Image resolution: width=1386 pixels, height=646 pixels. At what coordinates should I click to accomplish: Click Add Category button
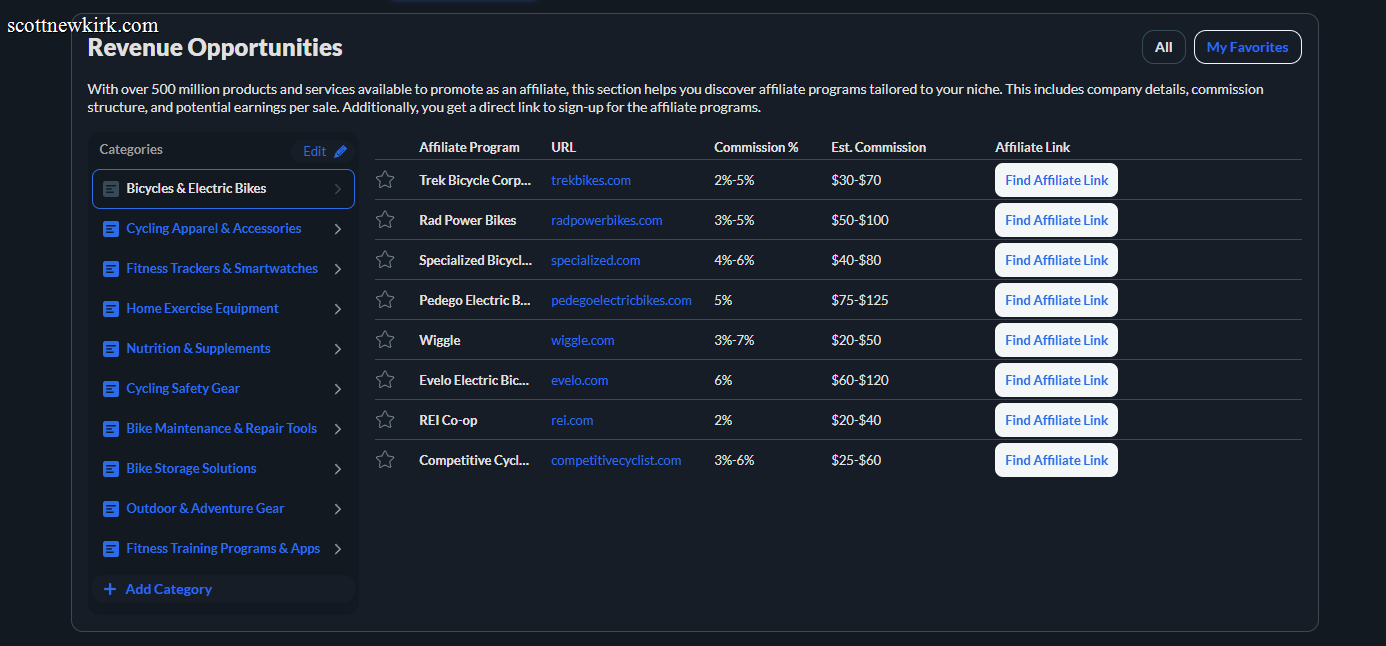223,589
